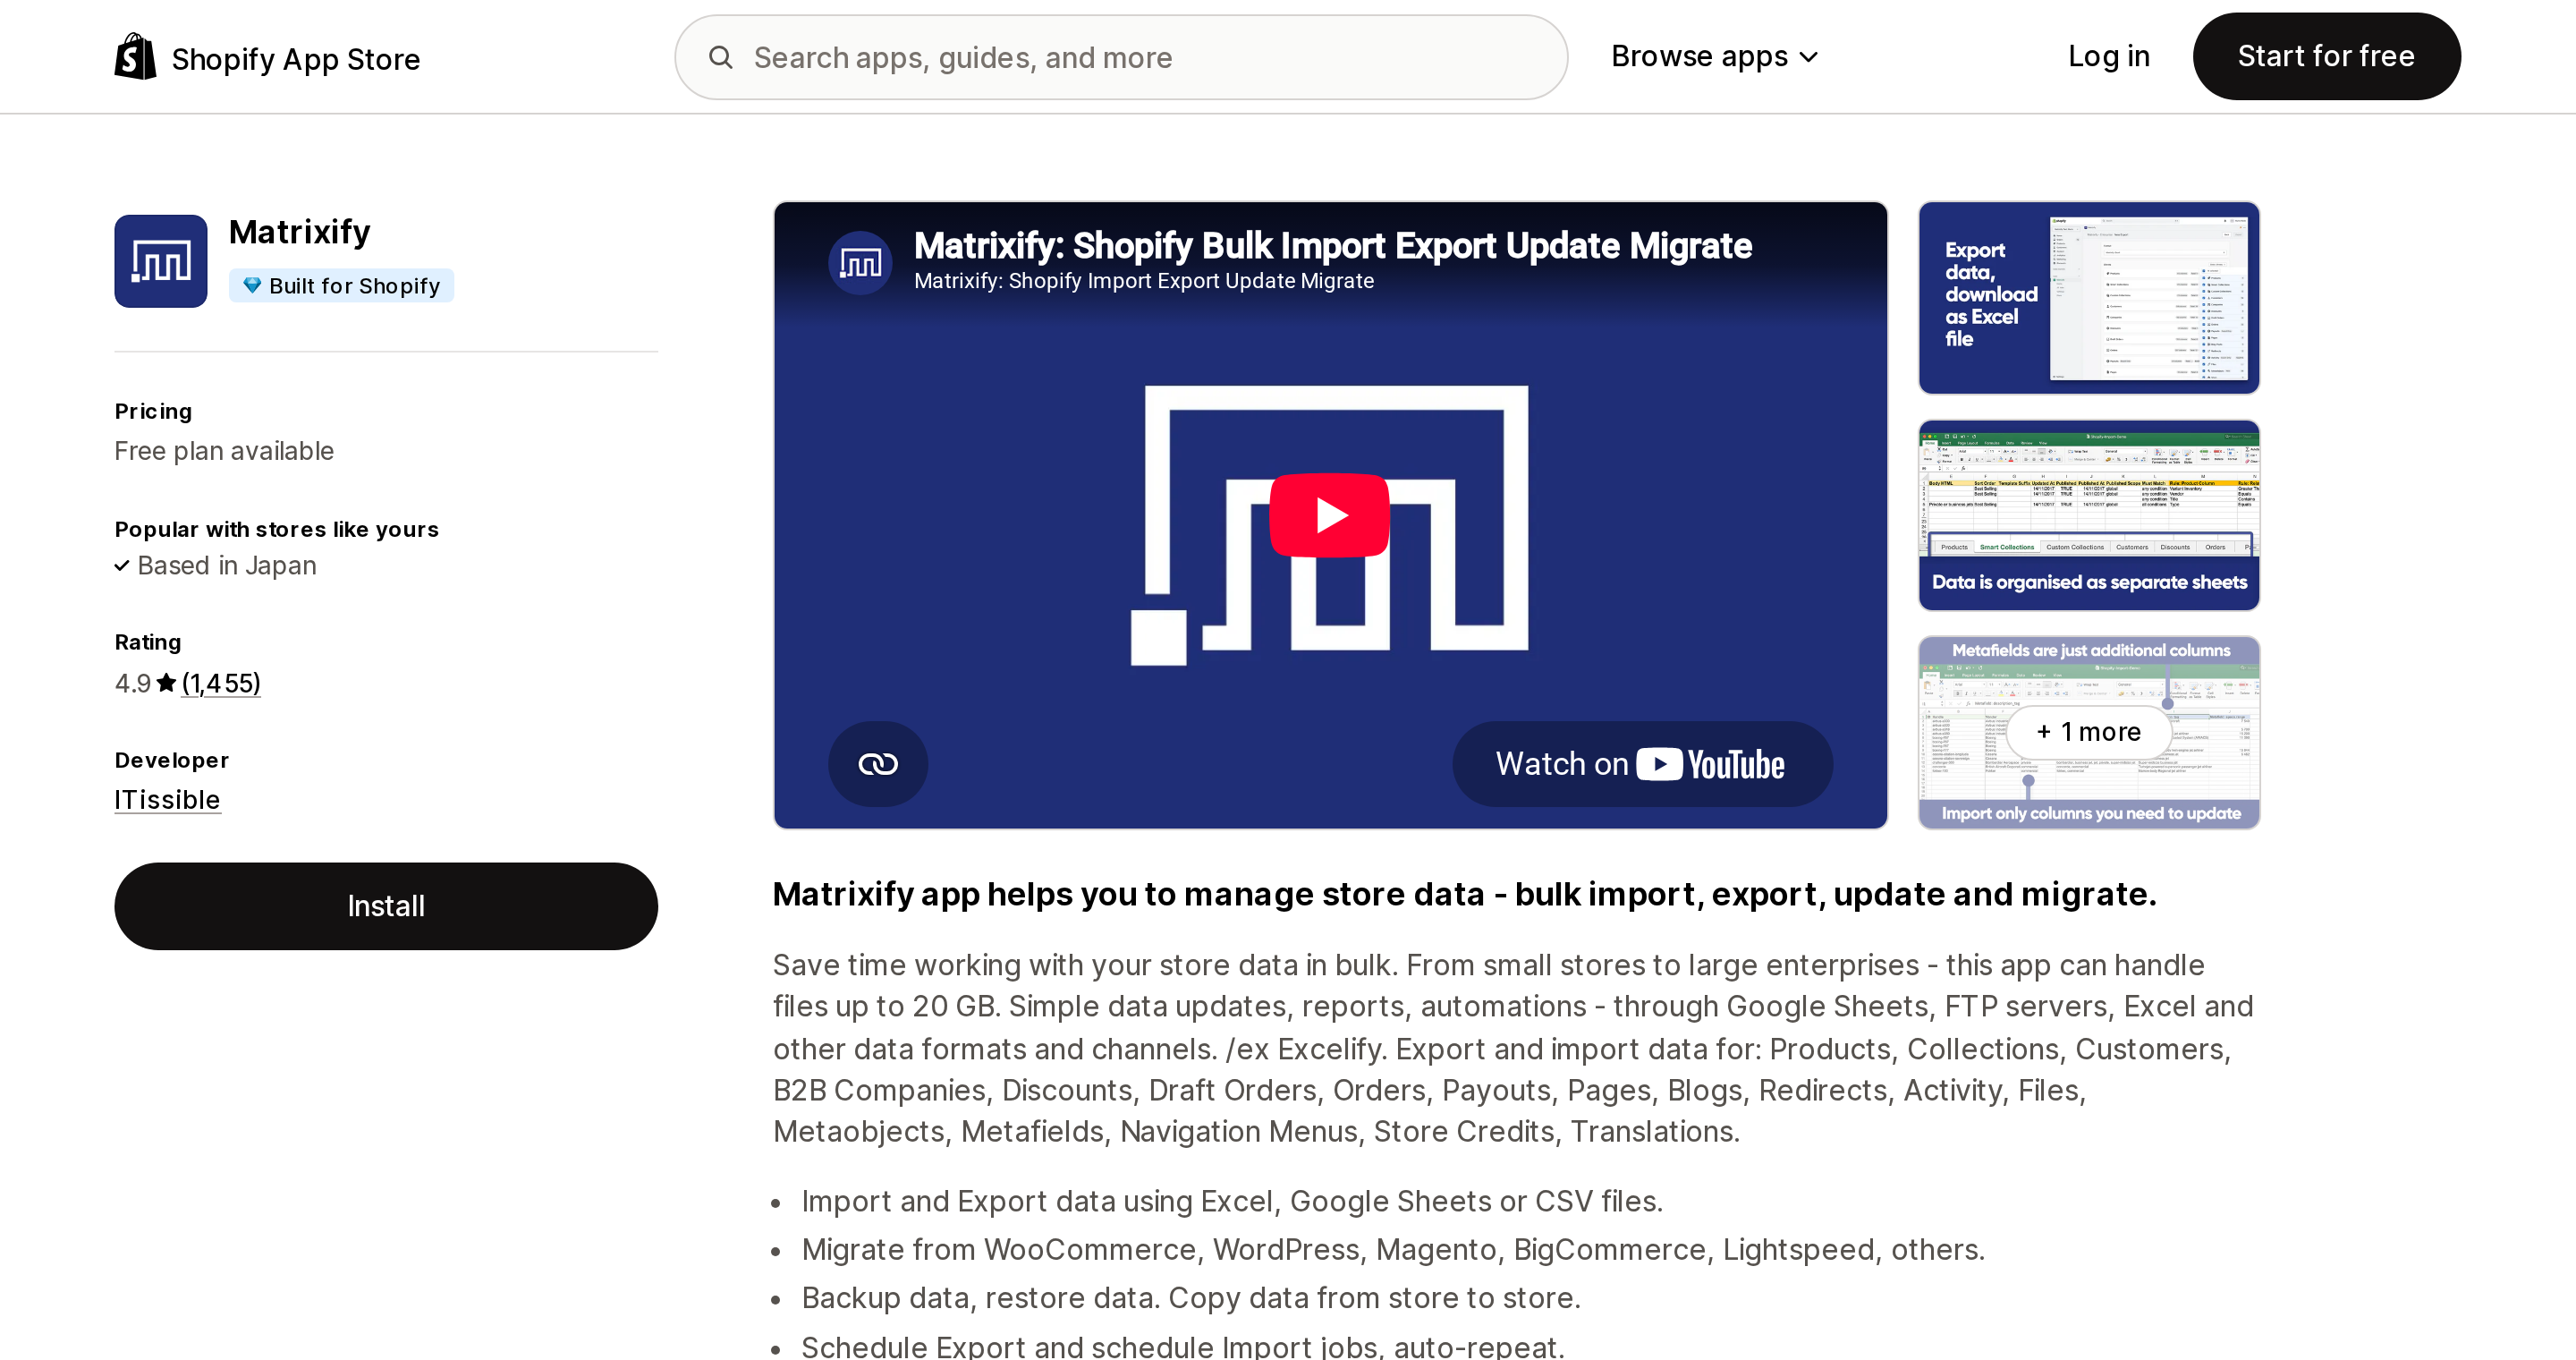
Task: Click the search magnifier icon
Action: click(x=721, y=57)
